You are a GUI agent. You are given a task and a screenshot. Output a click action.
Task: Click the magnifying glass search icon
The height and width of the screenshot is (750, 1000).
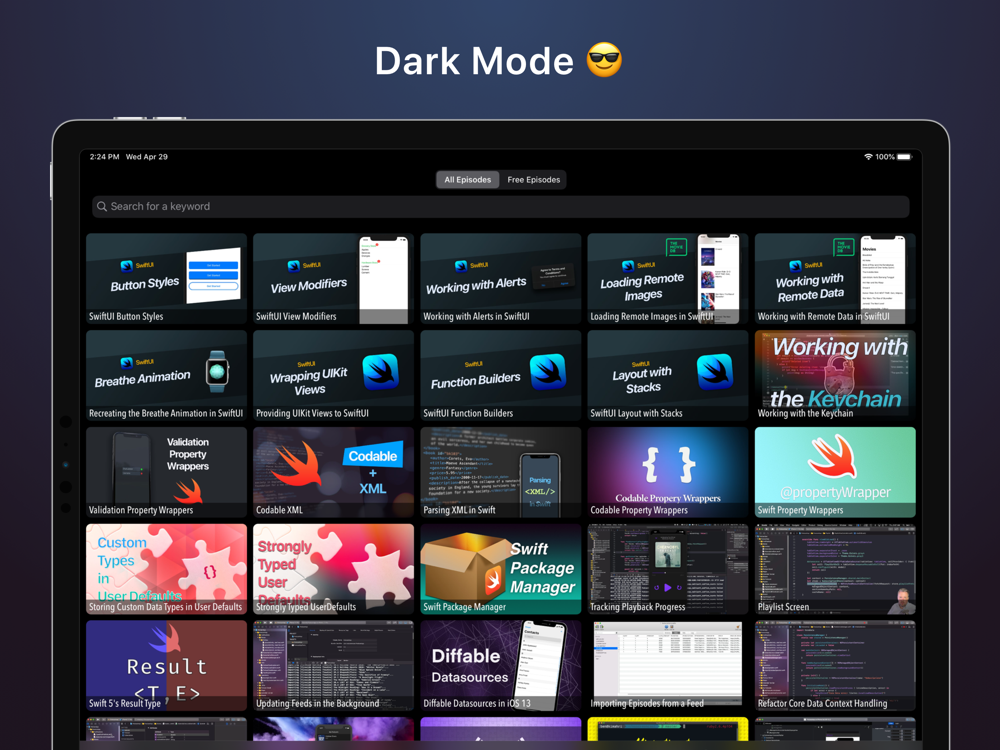101,207
